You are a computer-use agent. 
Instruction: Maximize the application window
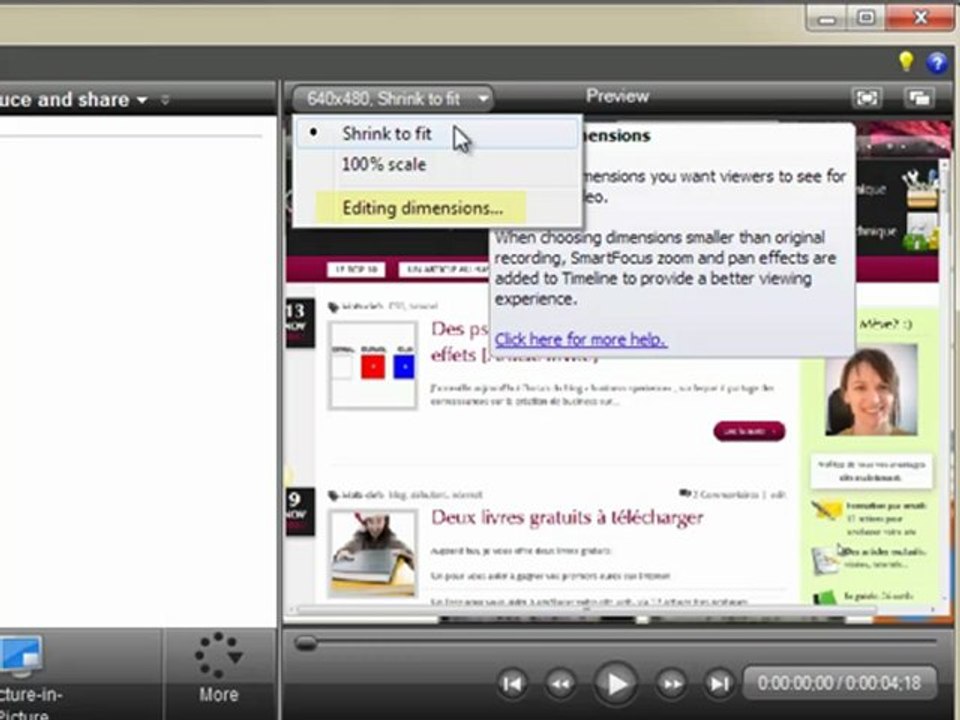pos(865,17)
